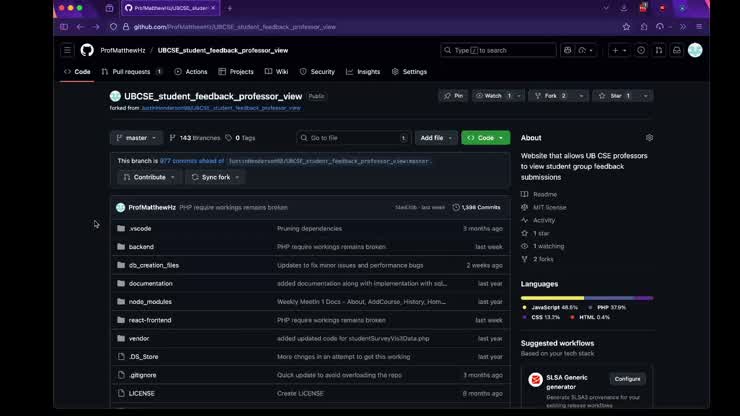Star this repository
740x416 pixels.
pyautogui.click(x=615, y=96)
